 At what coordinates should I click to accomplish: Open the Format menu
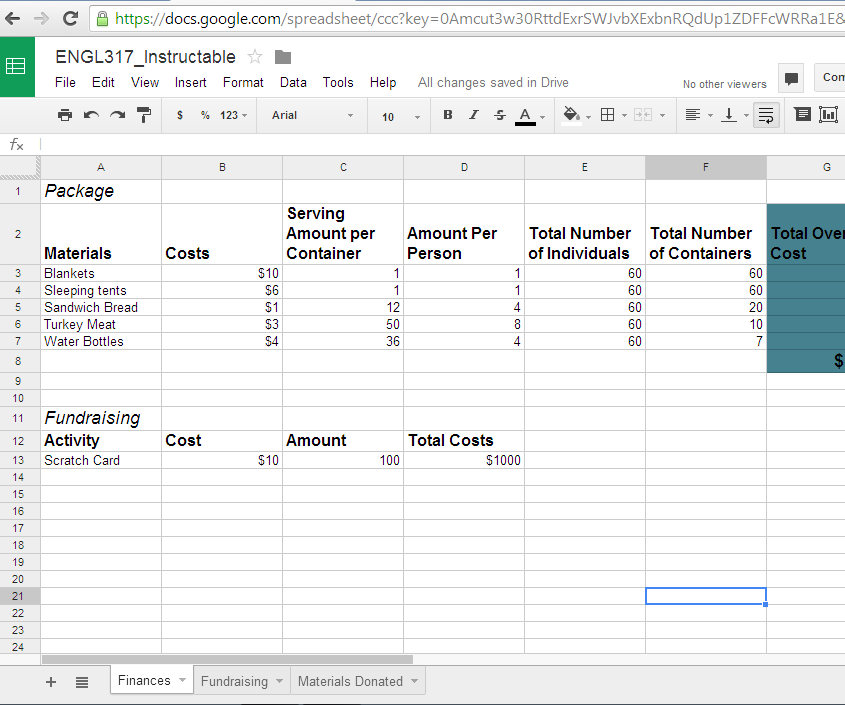(x=243, y=82)
